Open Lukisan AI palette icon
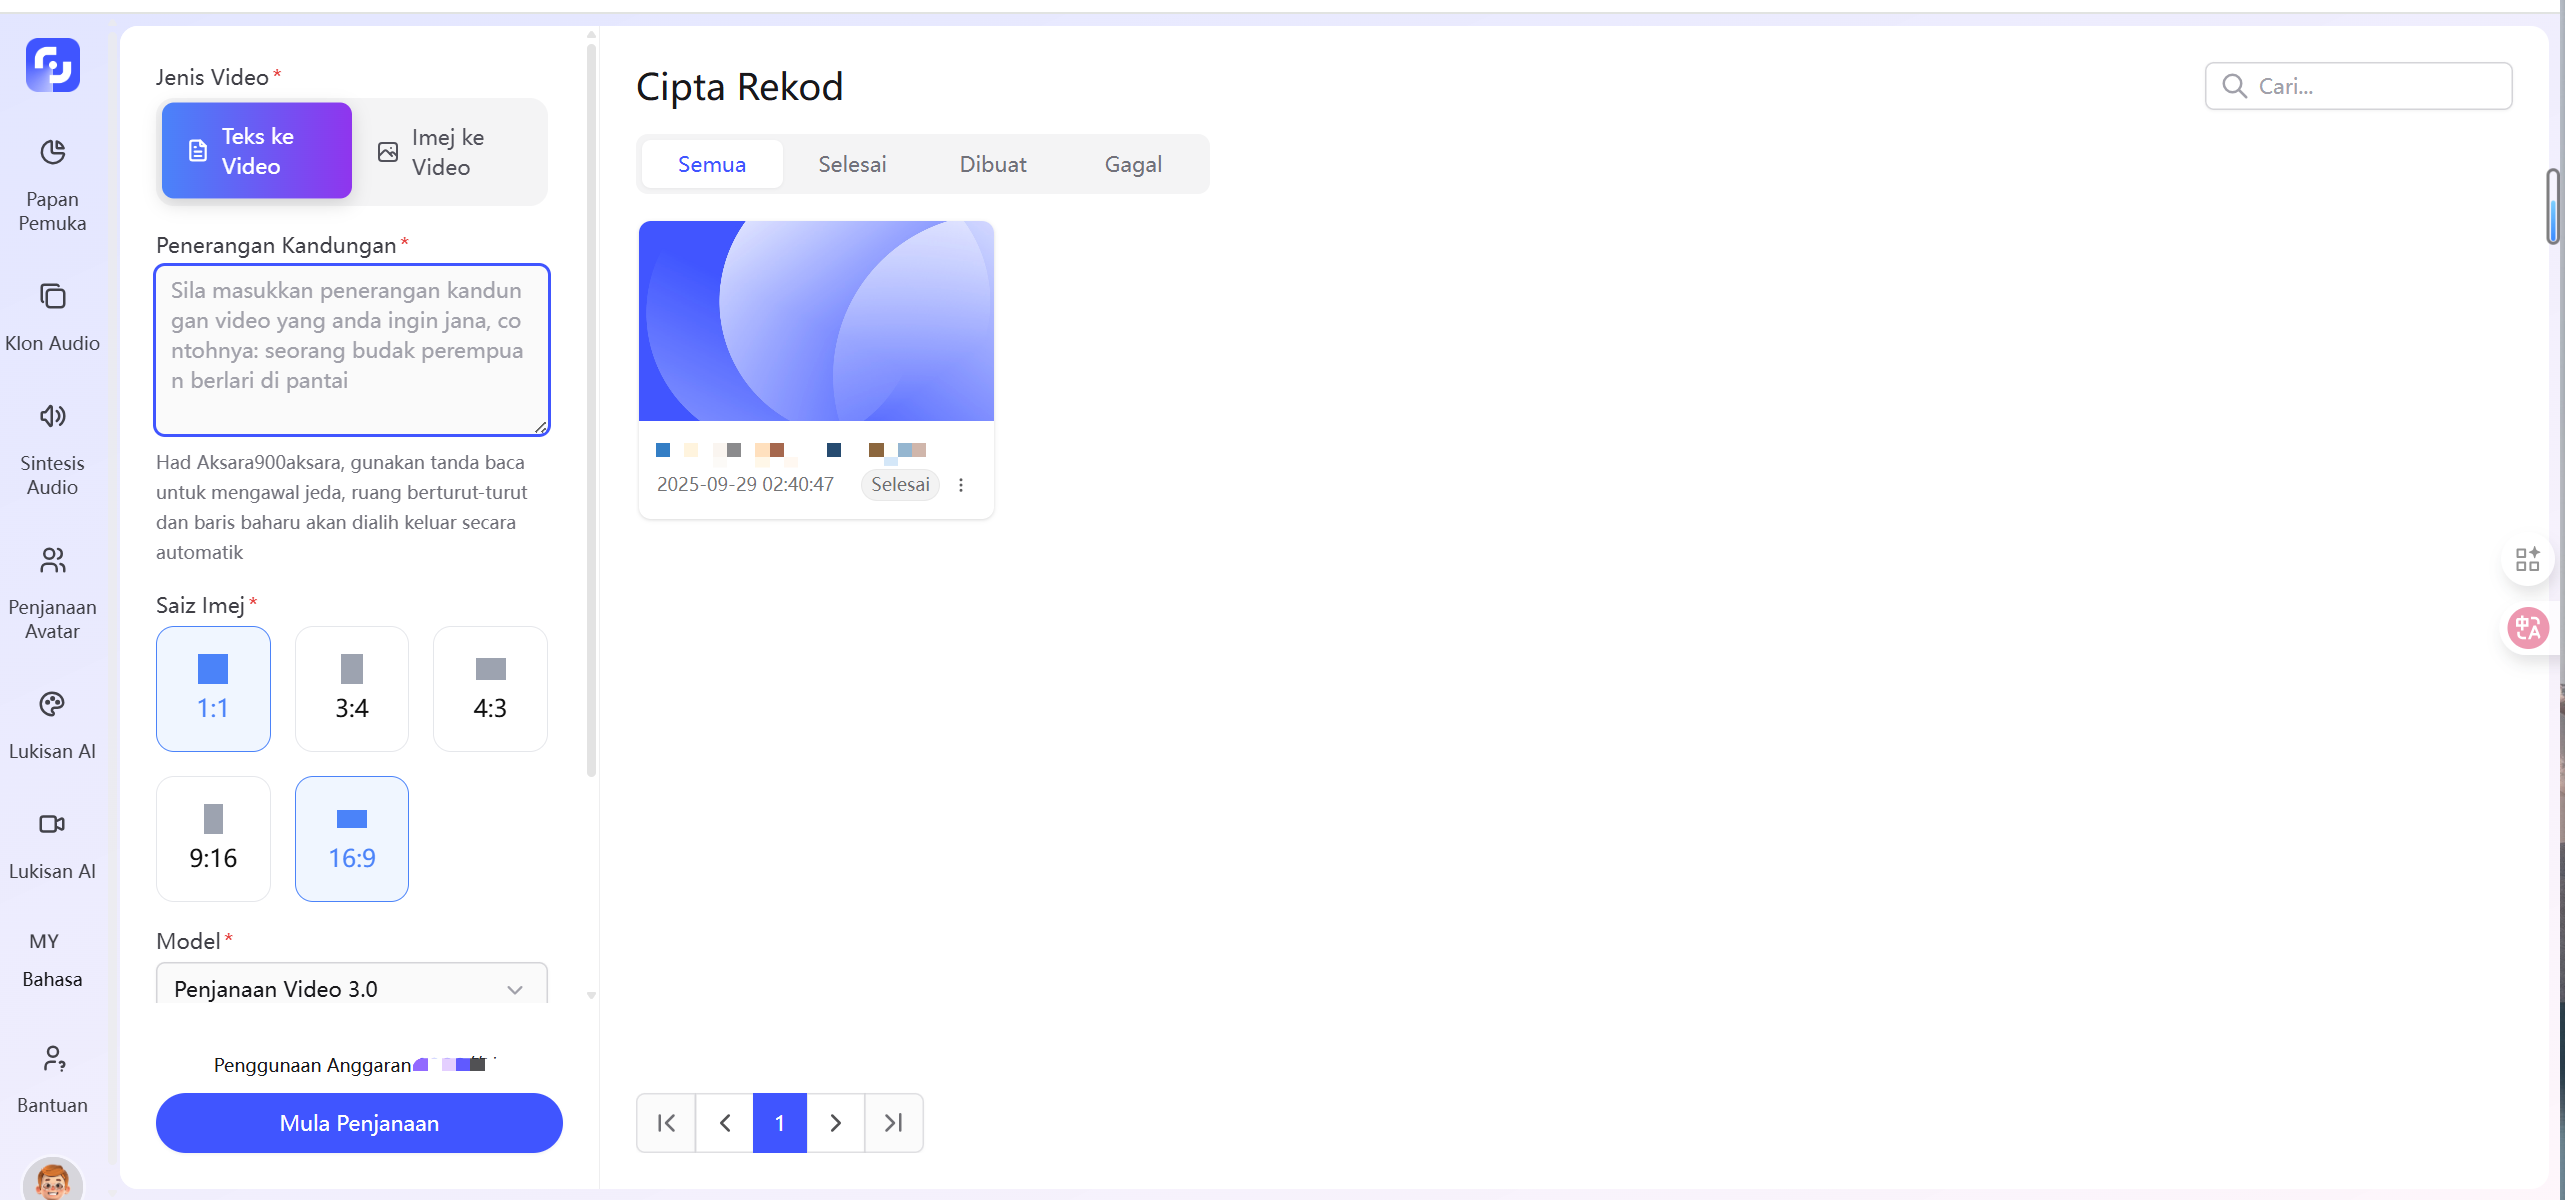 click(x=52, y=705)
